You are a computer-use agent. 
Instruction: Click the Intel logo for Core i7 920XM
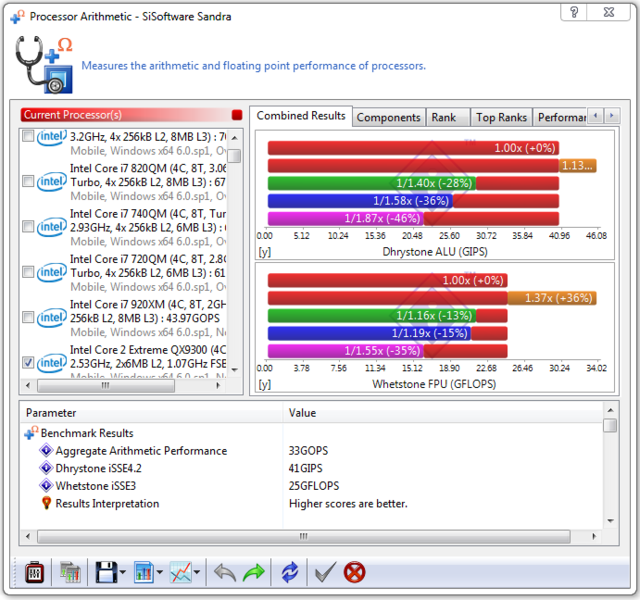(x=51, y=317)
